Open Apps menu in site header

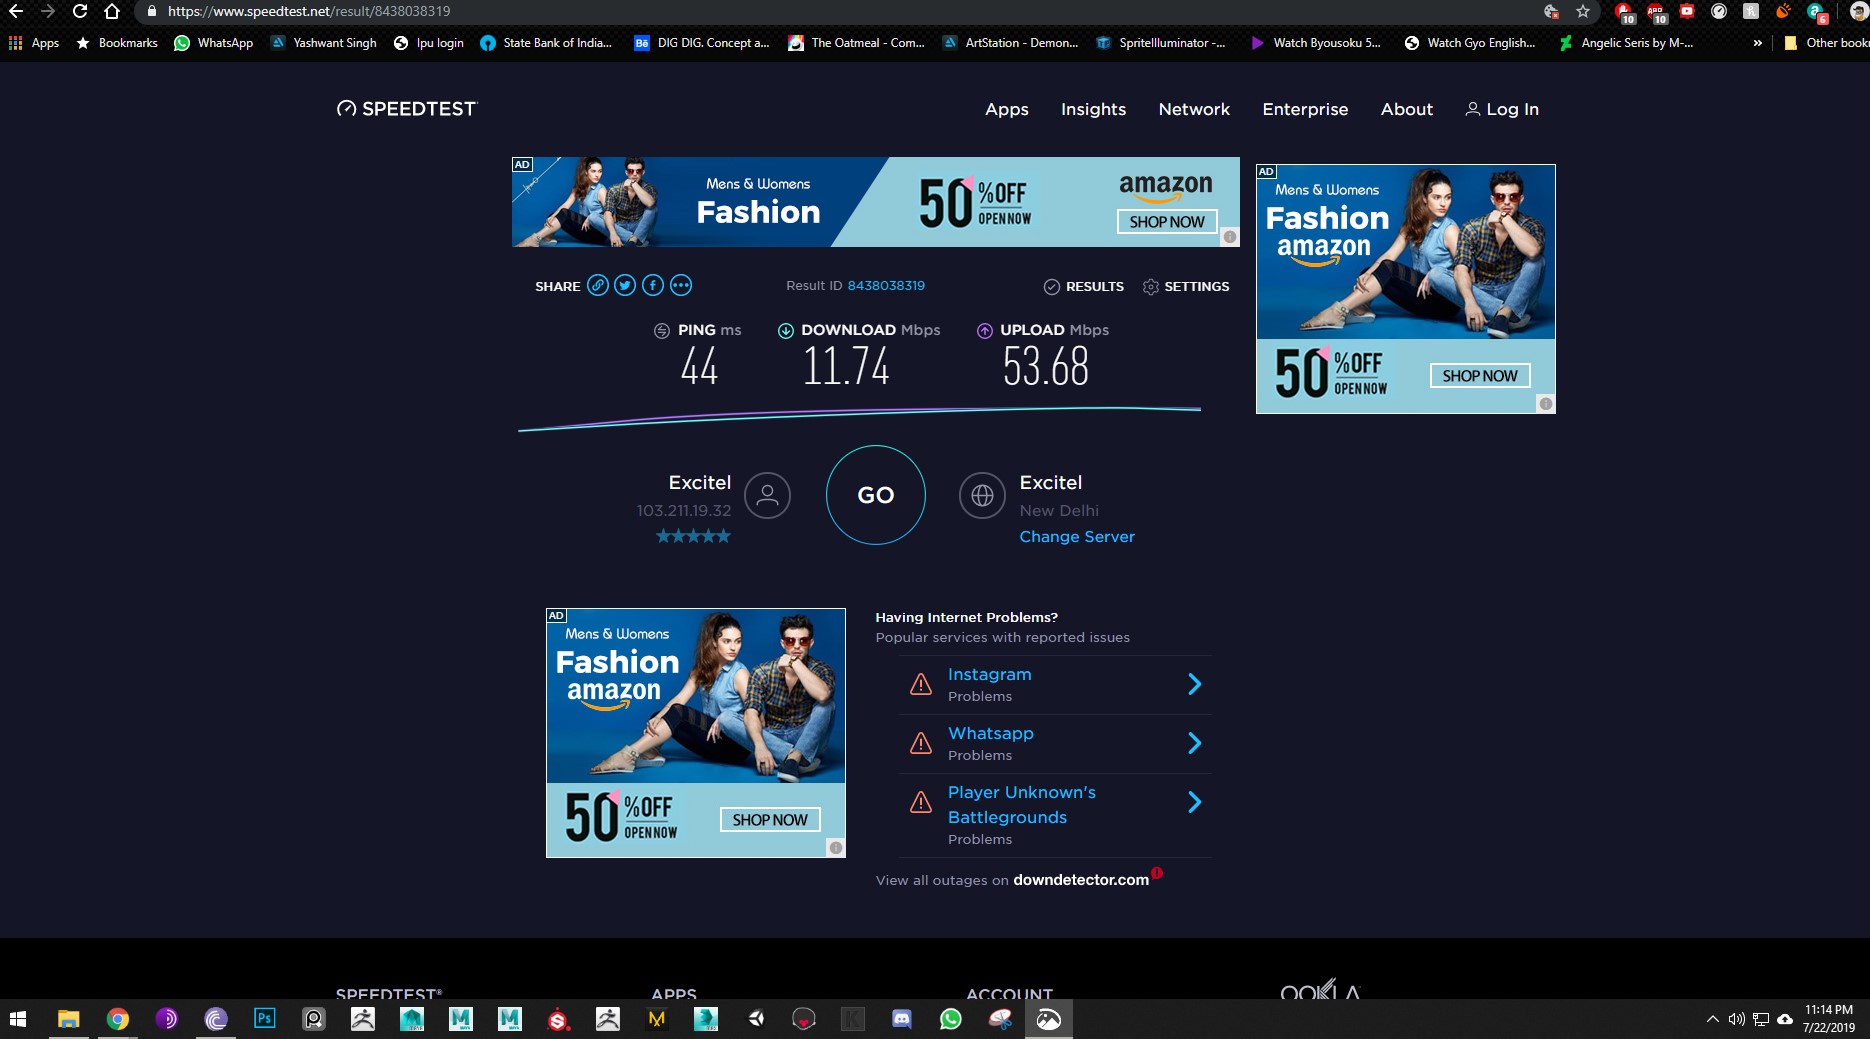(x=1006, y=109)
